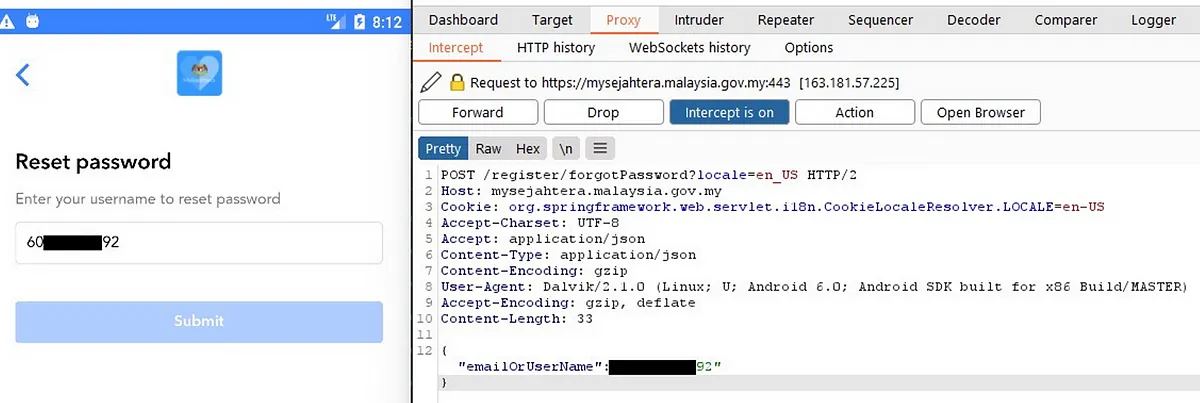Open the Proxy Options sub-tab

(808, 47)
